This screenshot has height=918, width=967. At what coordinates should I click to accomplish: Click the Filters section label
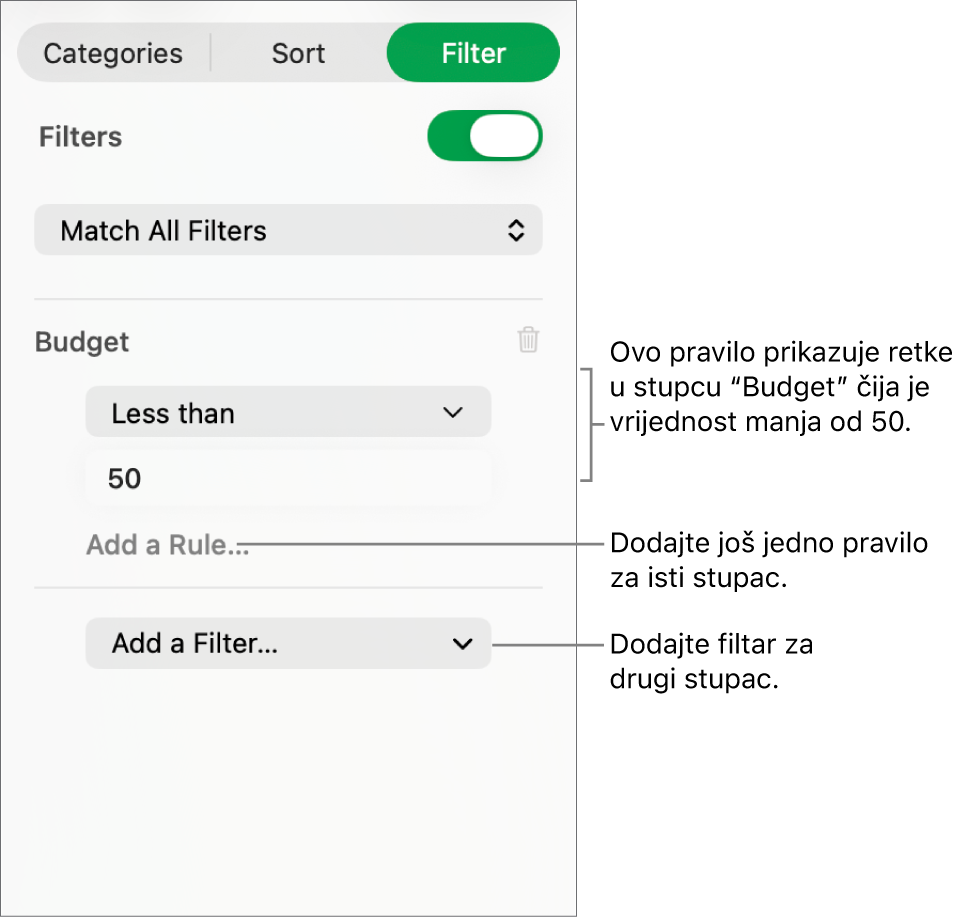(x=80, y=137)
